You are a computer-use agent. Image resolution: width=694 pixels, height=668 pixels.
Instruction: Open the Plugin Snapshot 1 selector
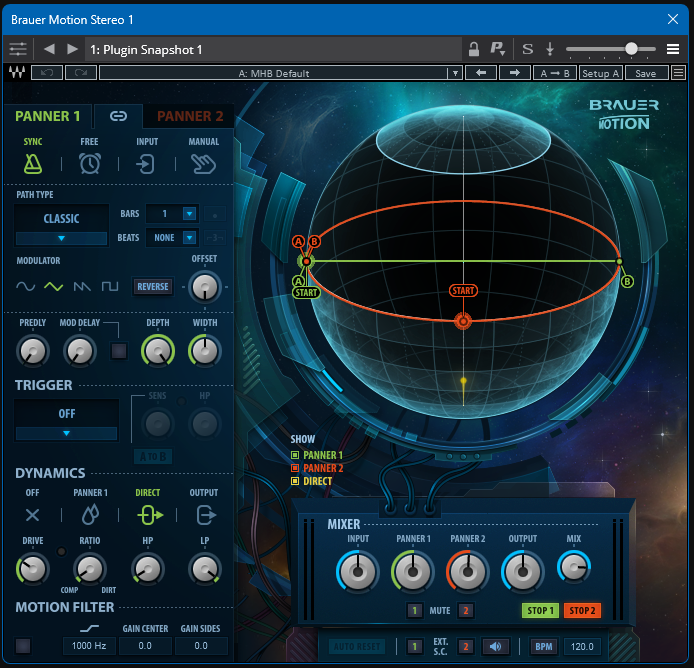pos(274,50)
